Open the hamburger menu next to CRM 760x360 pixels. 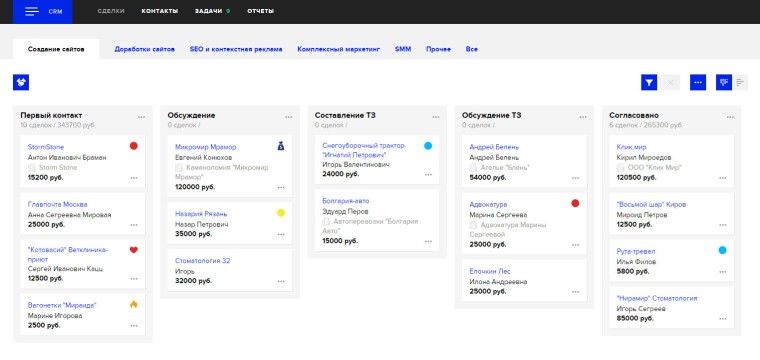pyautogui.click(x=32, y=12)
